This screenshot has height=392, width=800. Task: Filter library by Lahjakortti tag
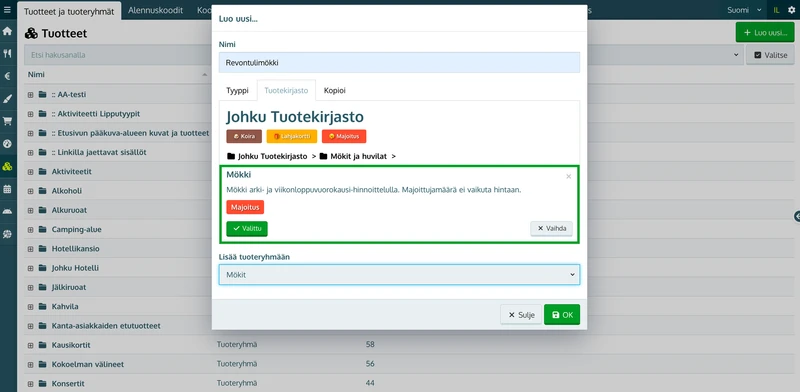pyautogui.click(x=292, y=136)
